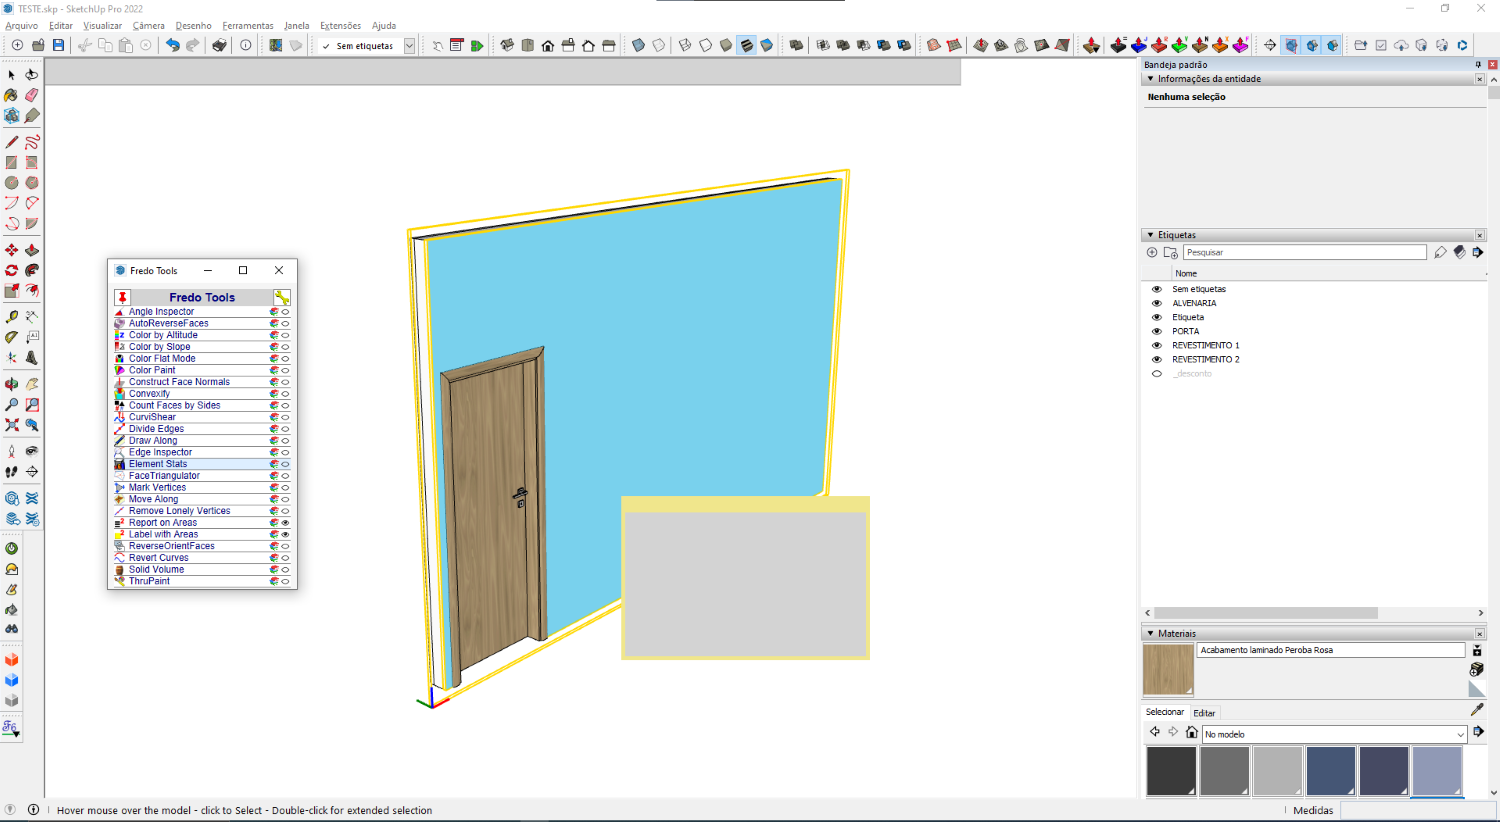1500x822 pixels.
Task: Create a new file with the toolbar icon
Action: click(x=16, y=45)
